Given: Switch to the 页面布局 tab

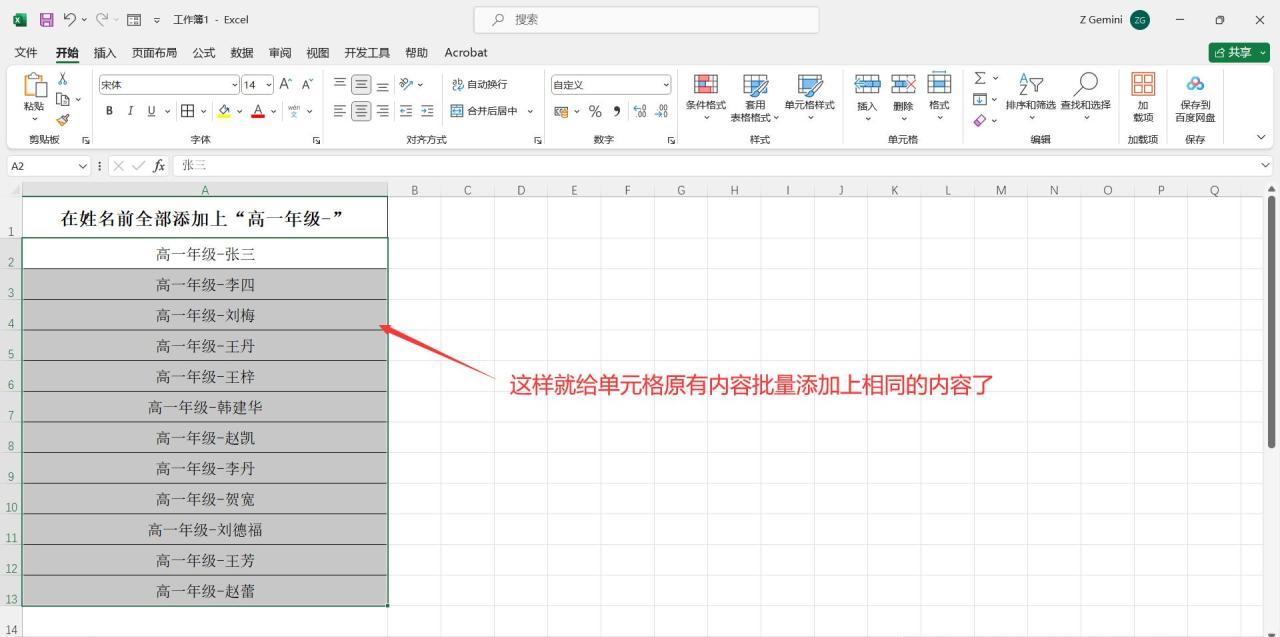Looking at the screenshot, I should (x=154, y=52).
